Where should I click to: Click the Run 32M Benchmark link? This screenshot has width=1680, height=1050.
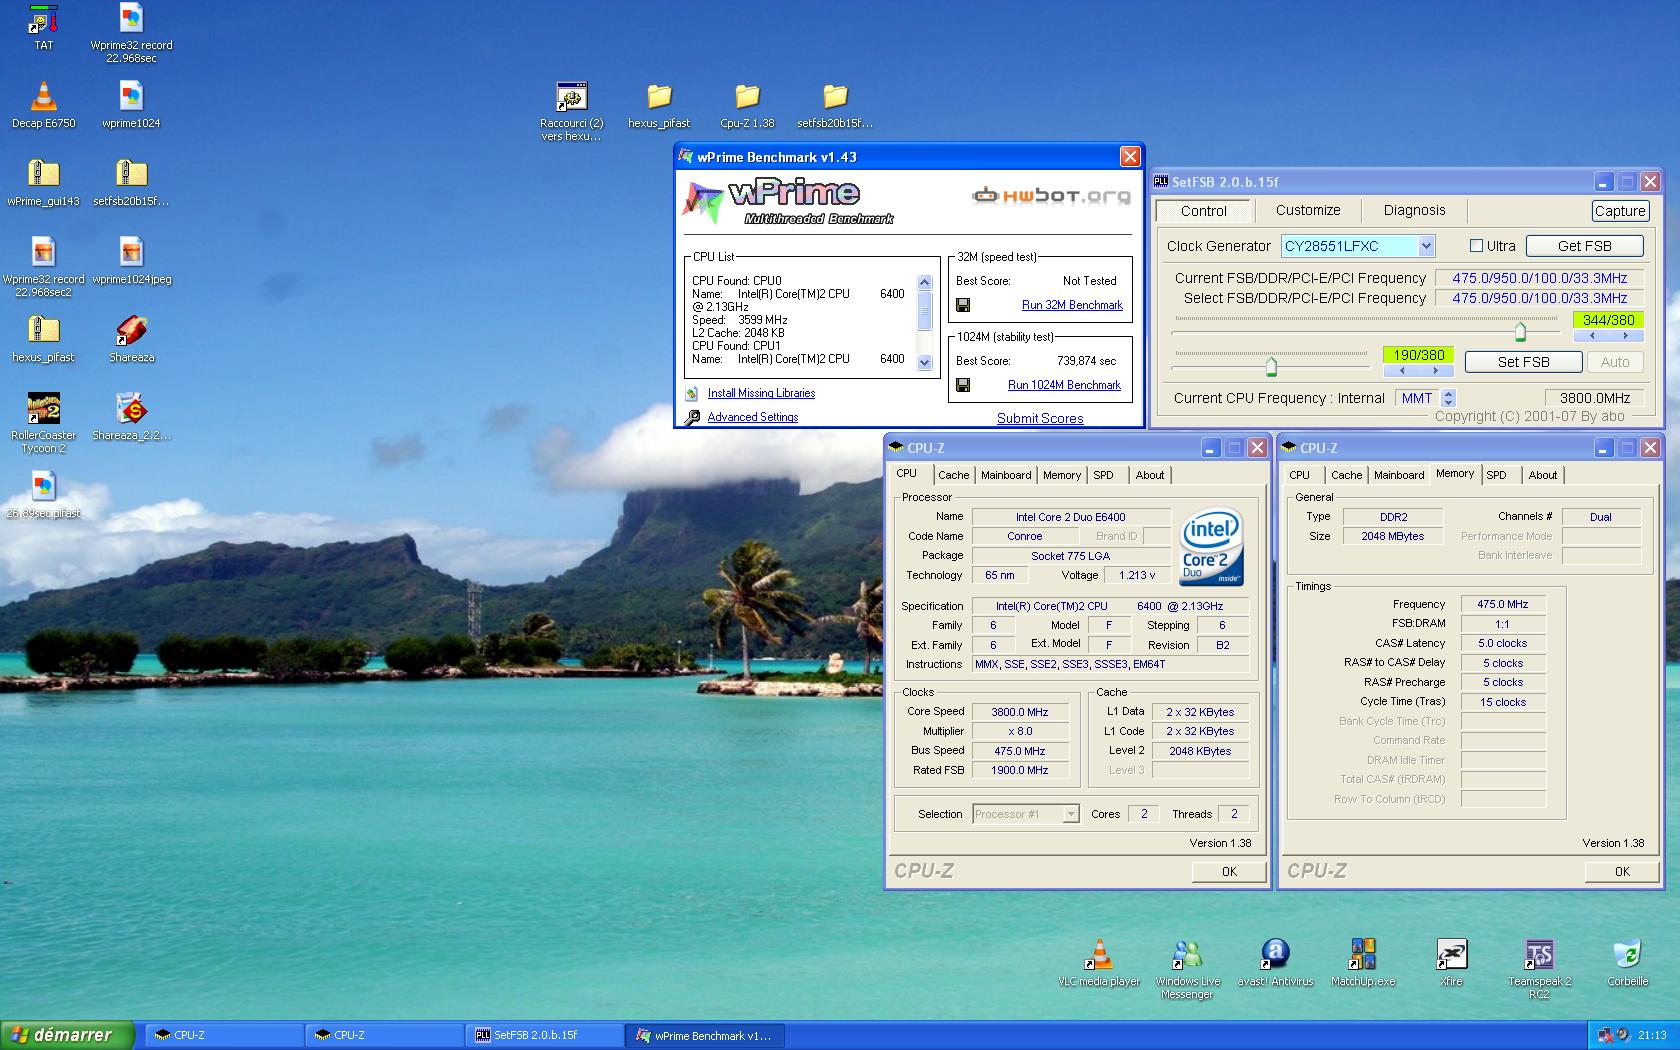[x=1072, y=305]
